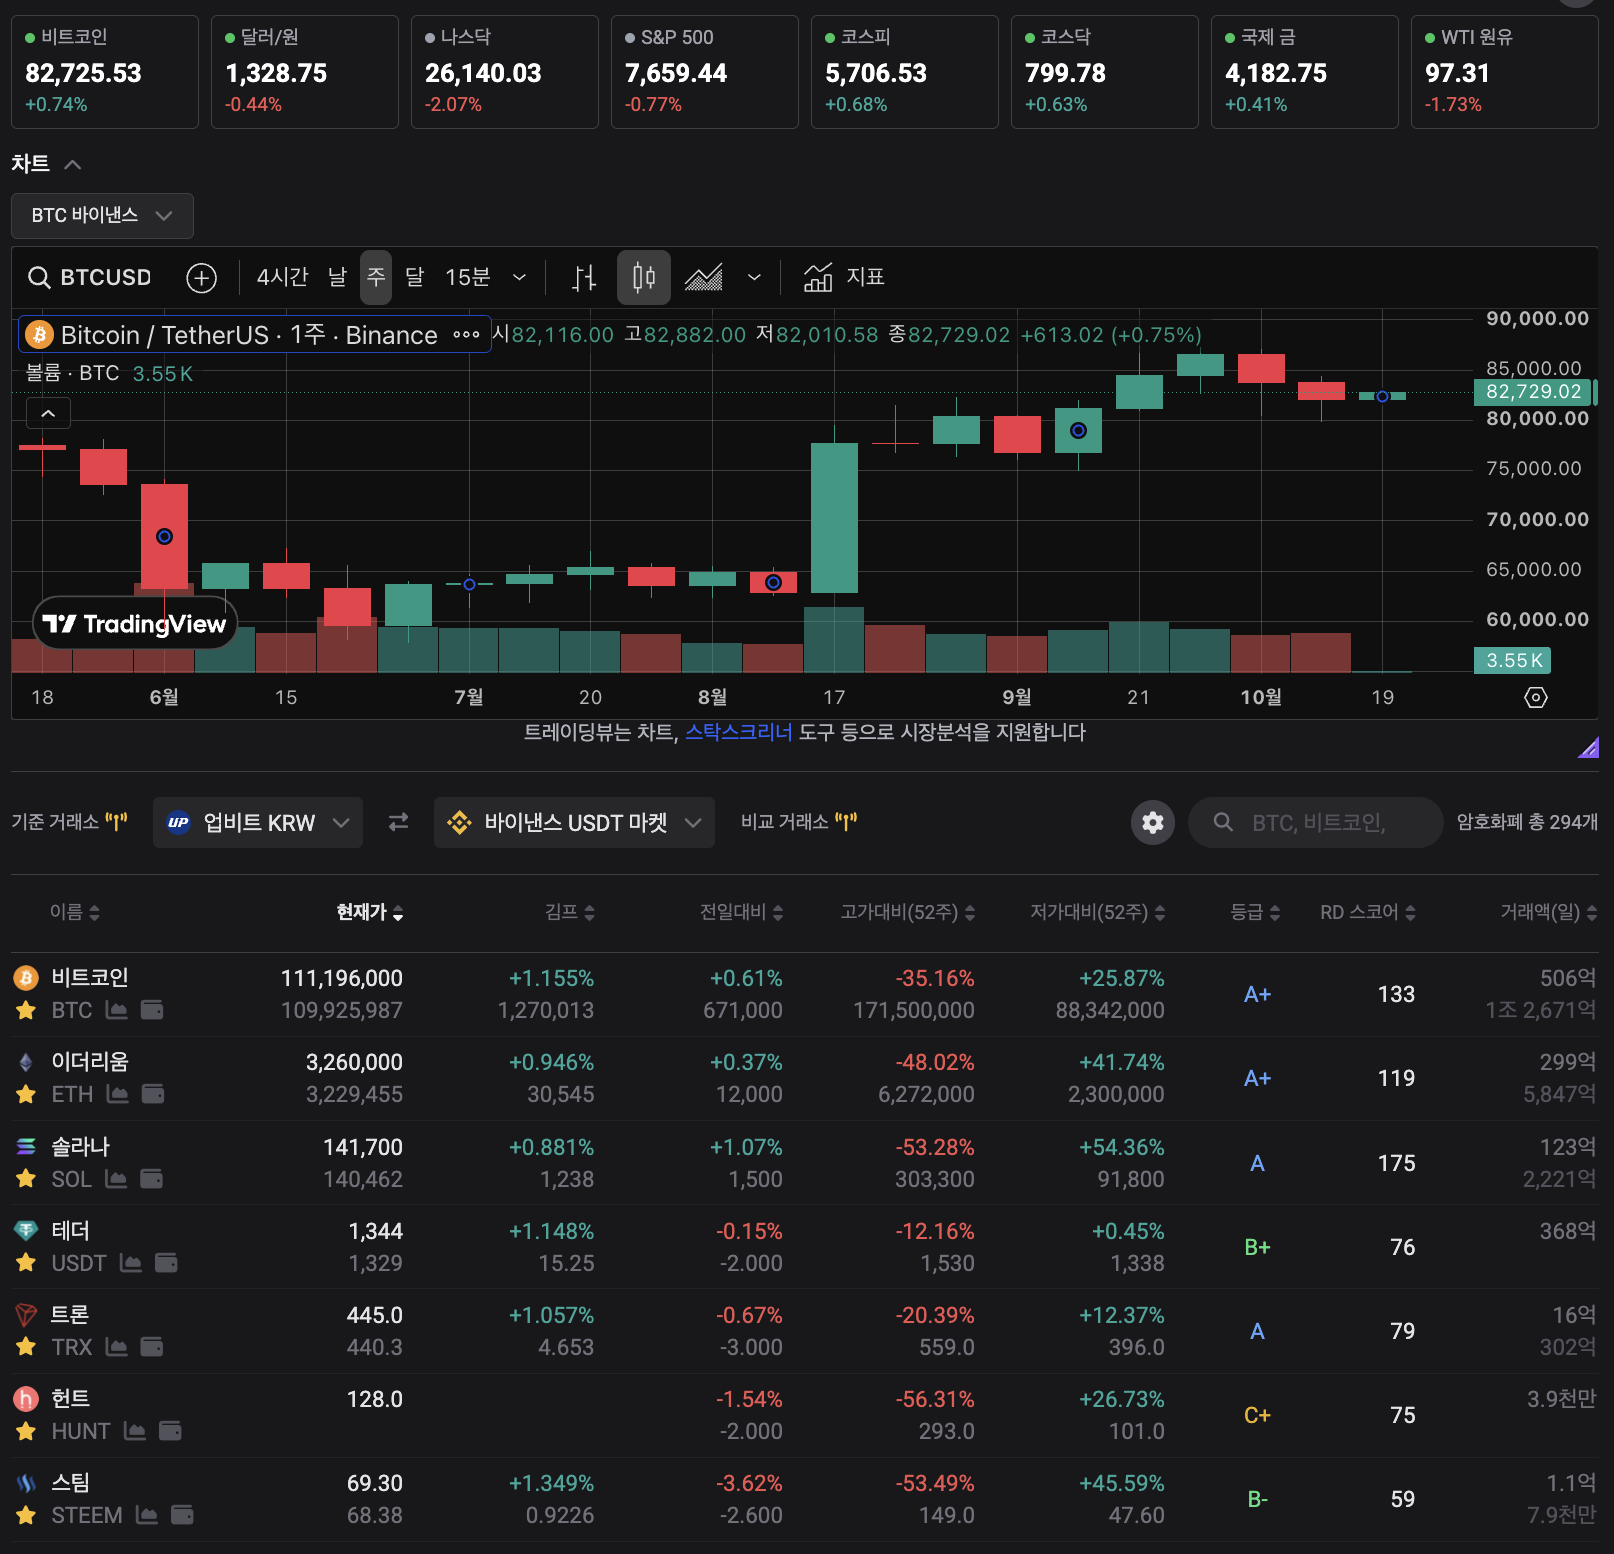This screenshot has width=1614, height=1554.
Task: Toggle the favorite star for SOL
Action: (x=26, y=1179)
